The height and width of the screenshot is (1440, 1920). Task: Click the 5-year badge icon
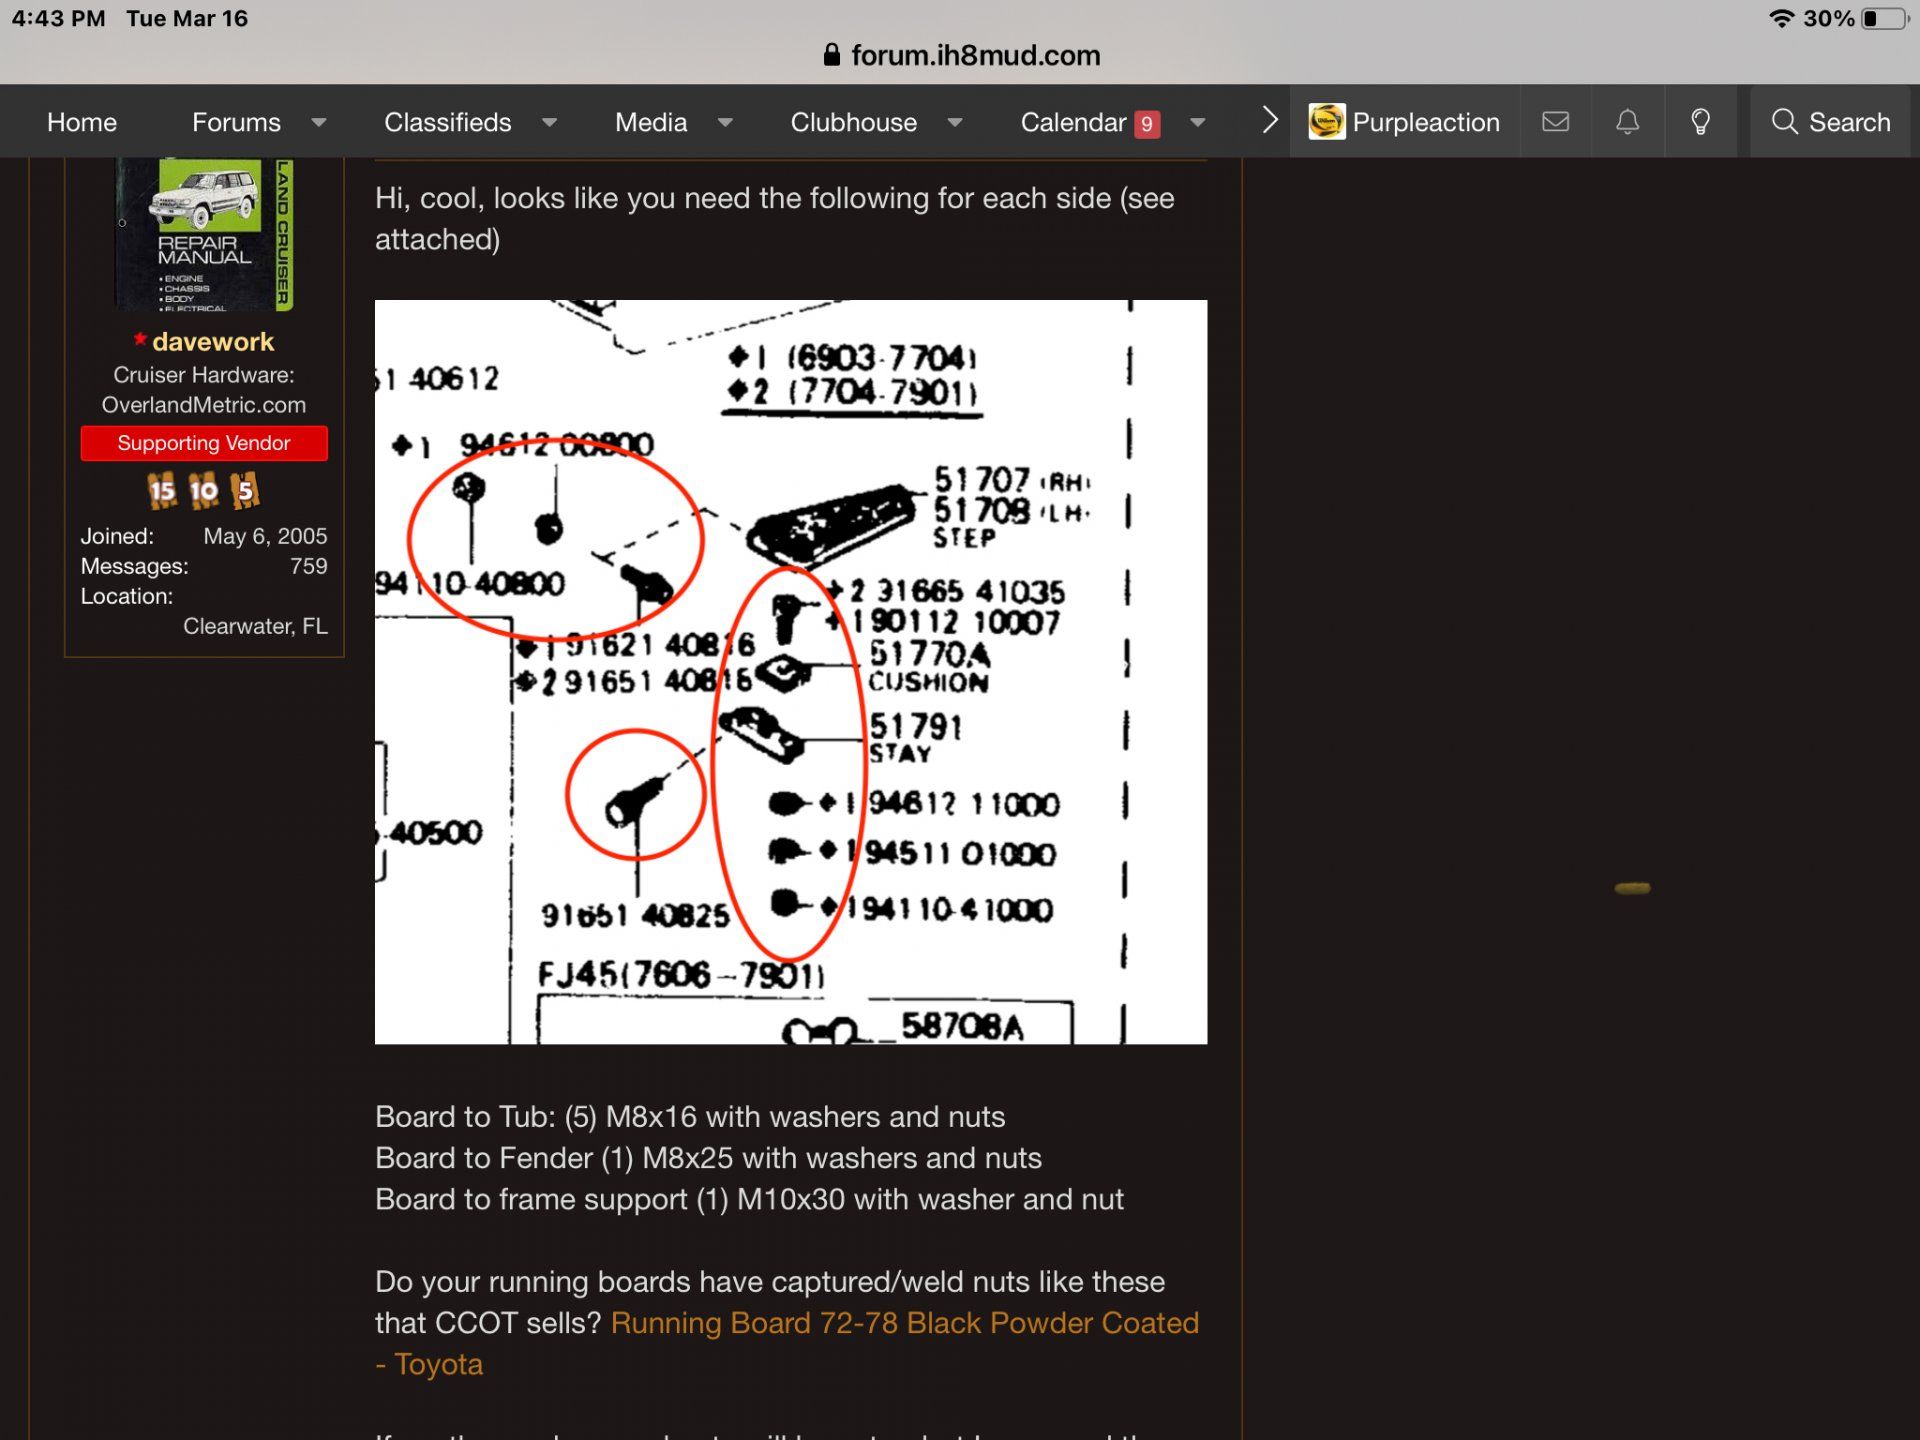click(x=245, y=491)
